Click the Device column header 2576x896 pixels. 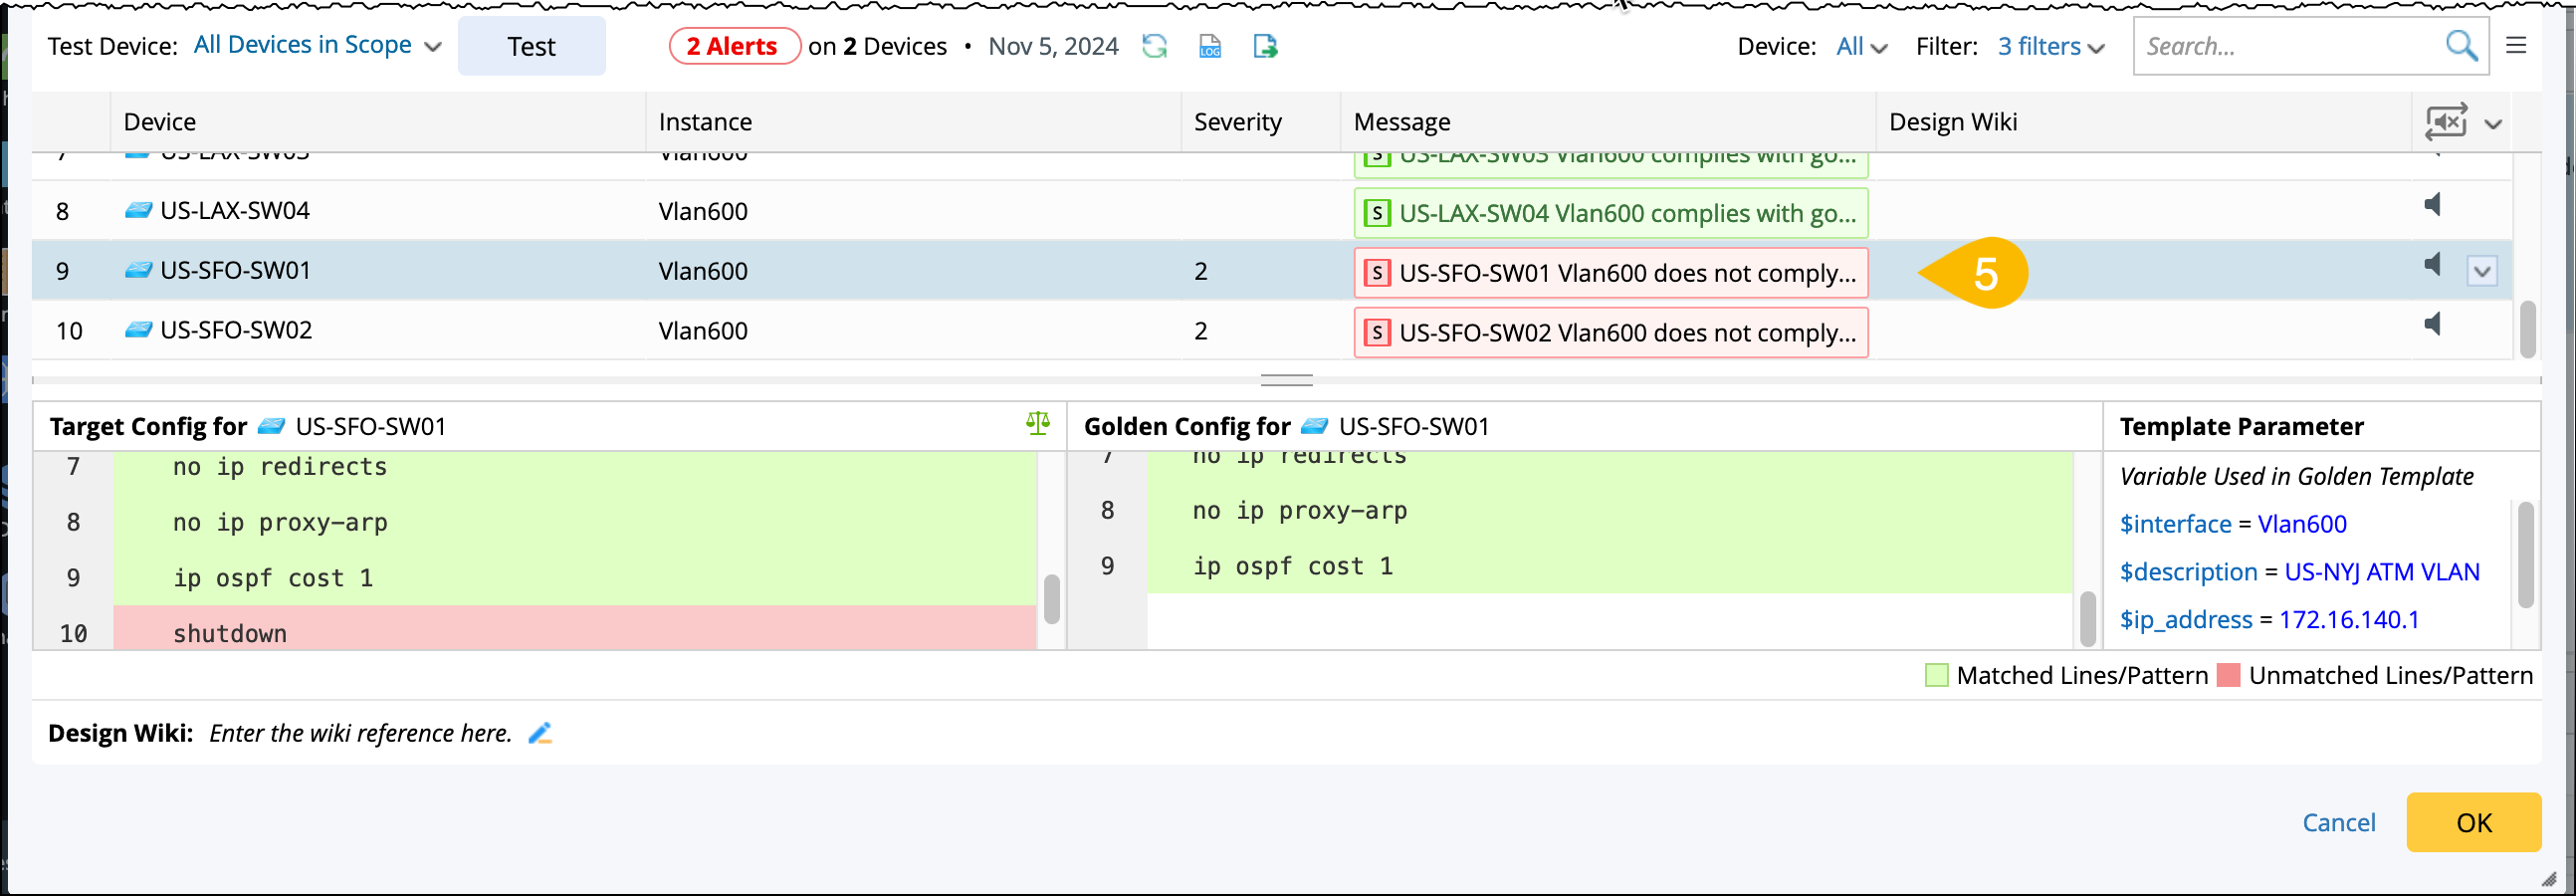tap(160, 122)
